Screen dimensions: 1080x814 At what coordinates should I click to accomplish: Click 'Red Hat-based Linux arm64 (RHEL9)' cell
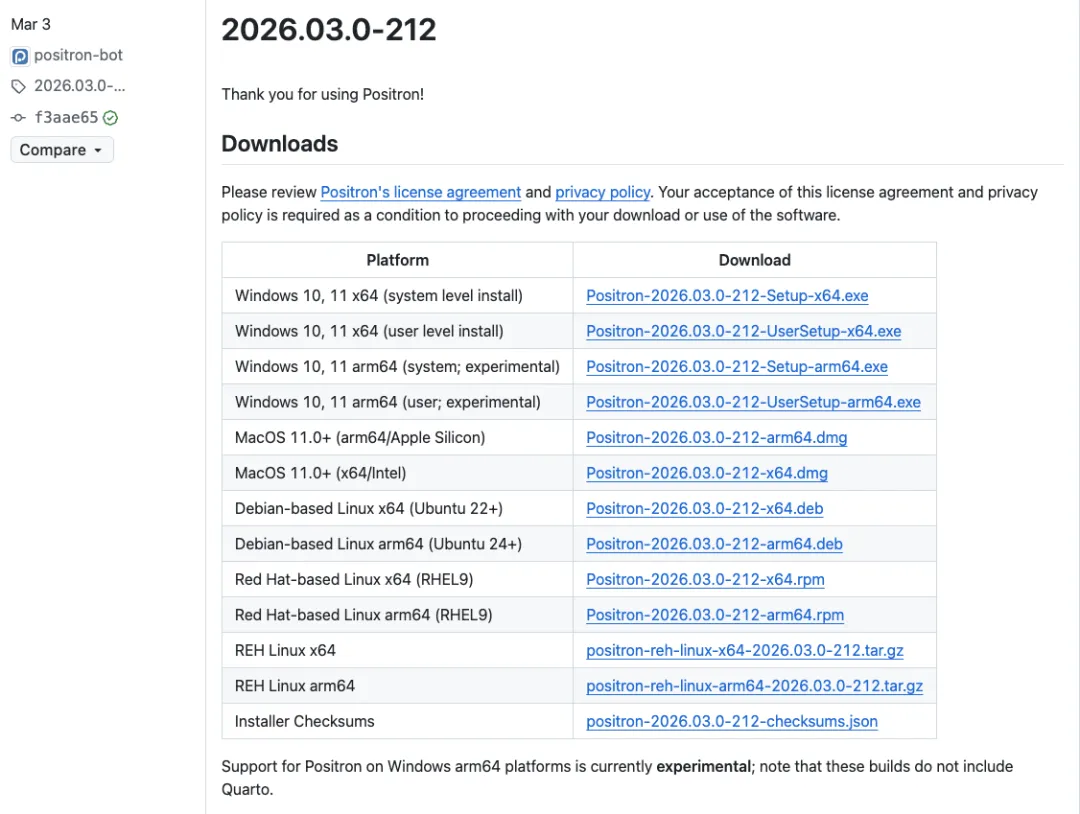pos(397,615)
